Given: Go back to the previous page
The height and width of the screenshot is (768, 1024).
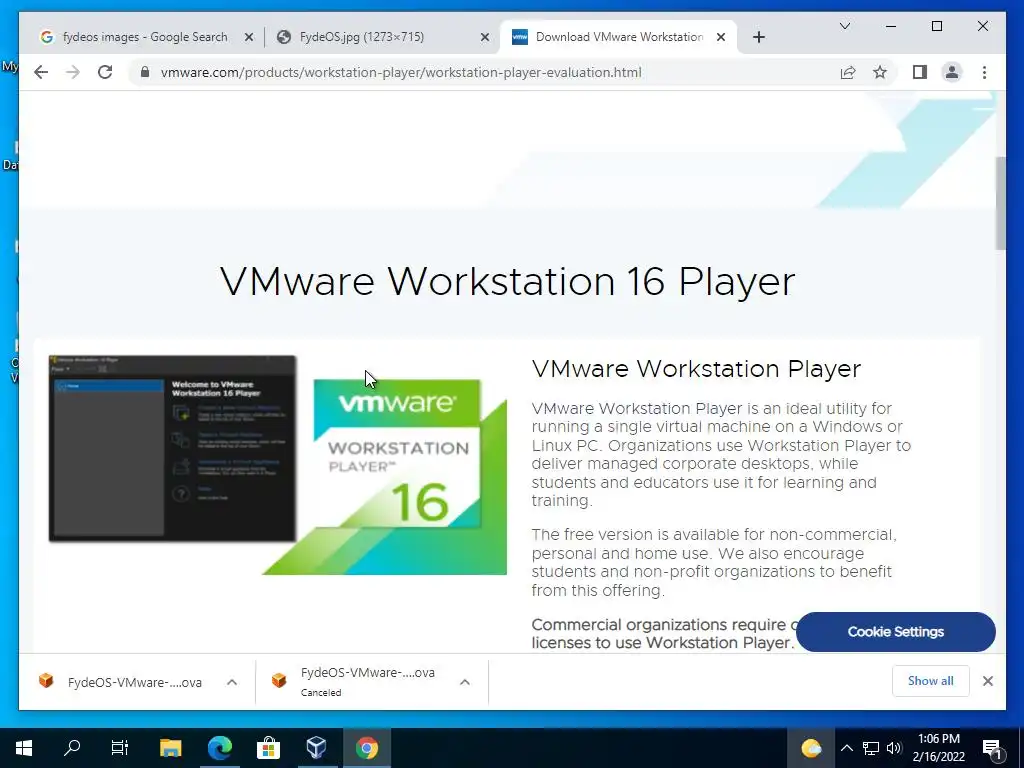Looking at the screenshot, I should pyautogui.click(x=41, y=72).
